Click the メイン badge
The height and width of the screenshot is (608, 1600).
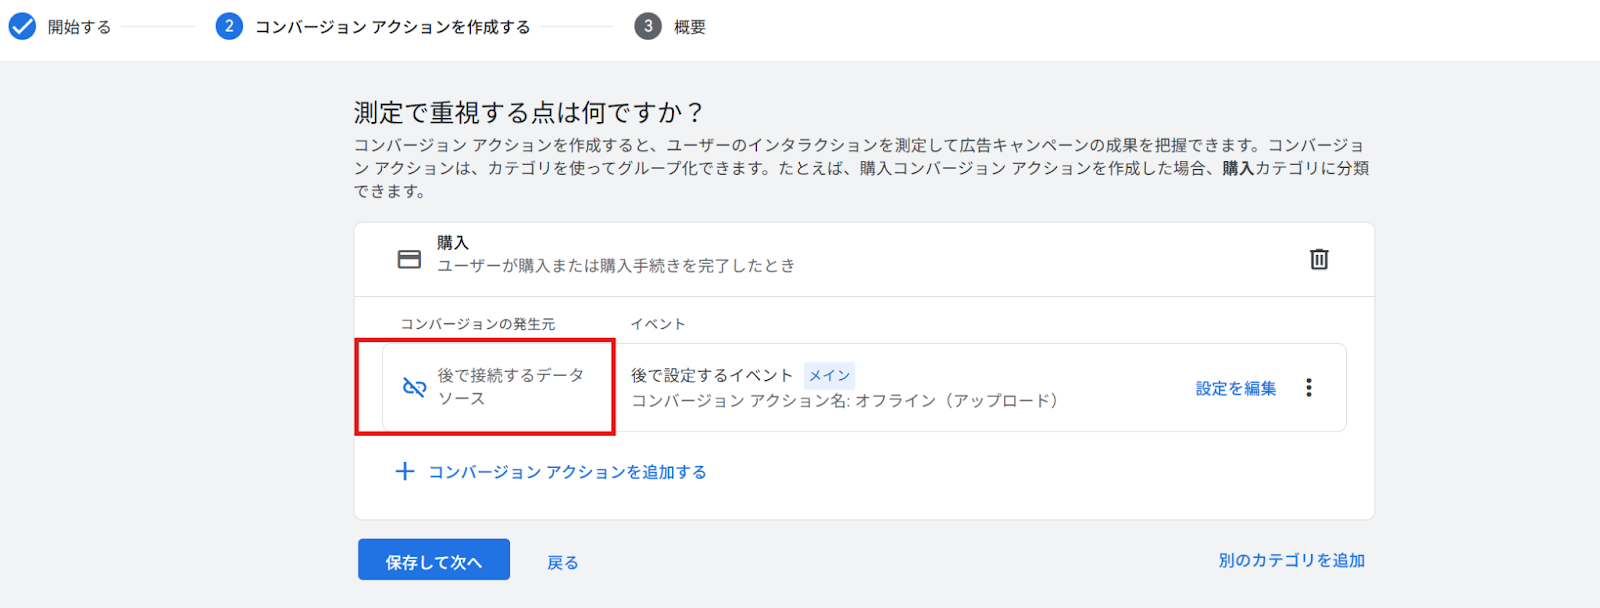[829, 375]
